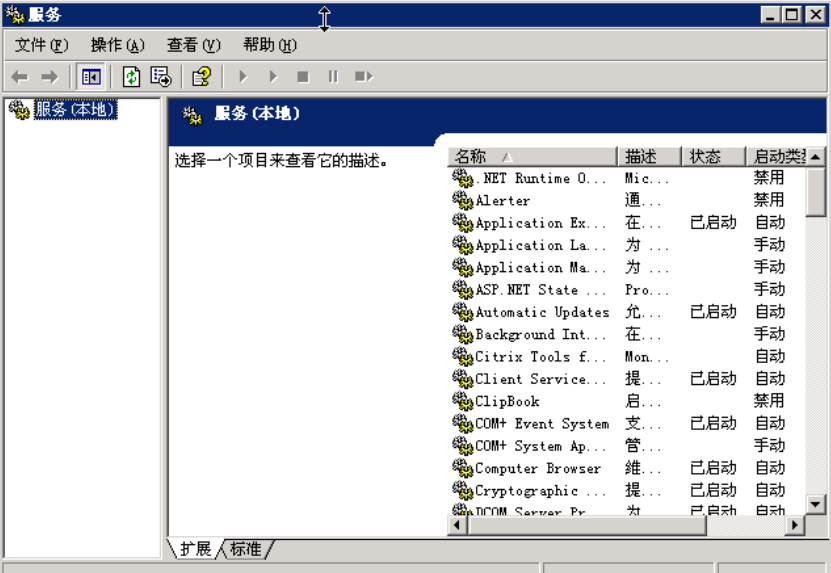
Task: Click the gear icon of Application Ma... service
Action: 462,267
